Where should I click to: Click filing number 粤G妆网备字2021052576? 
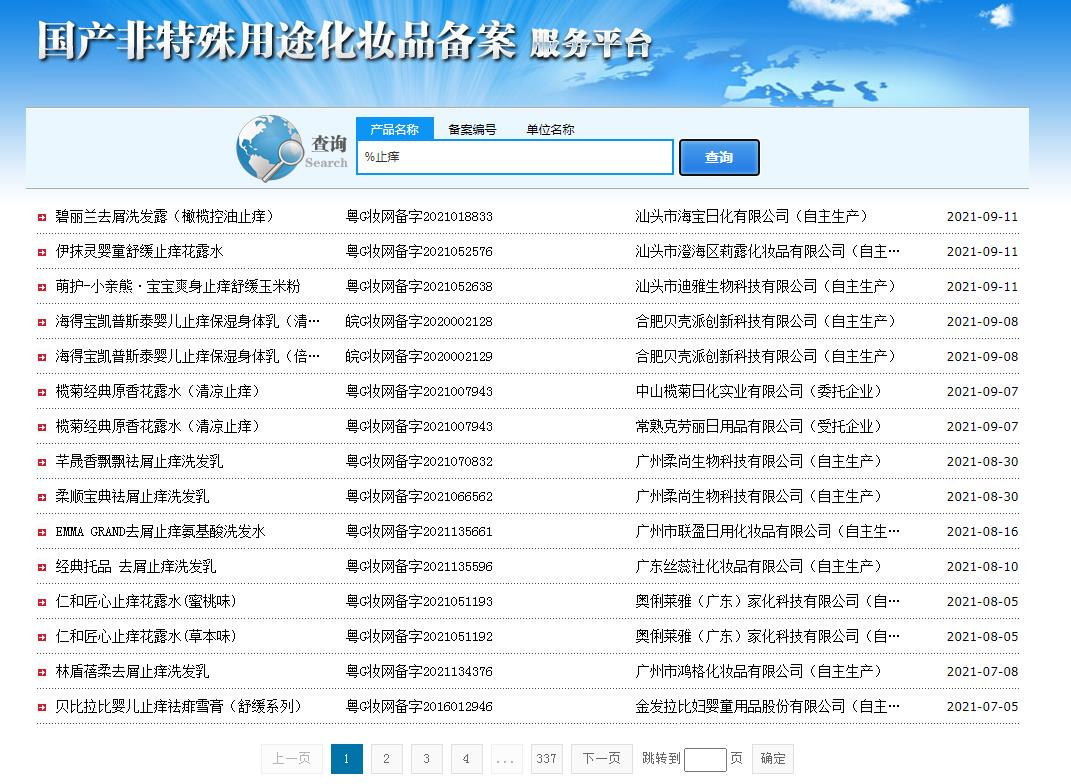419,251
